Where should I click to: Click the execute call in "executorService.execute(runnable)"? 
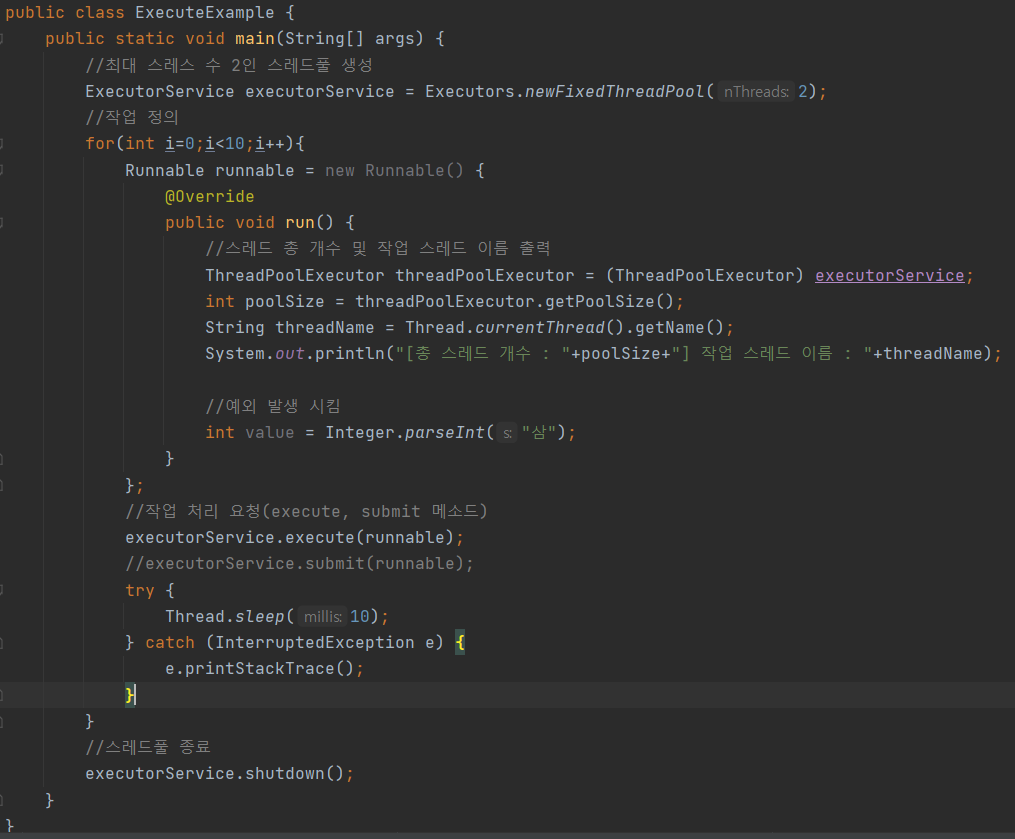tap(320, 537)
